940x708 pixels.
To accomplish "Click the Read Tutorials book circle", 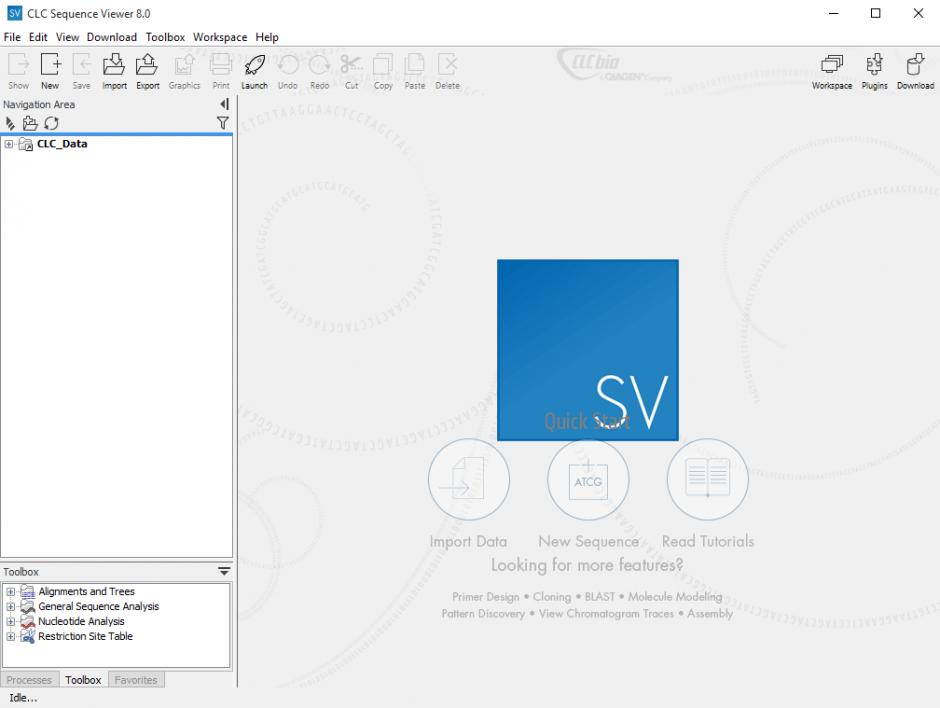I will click(707, 480).
